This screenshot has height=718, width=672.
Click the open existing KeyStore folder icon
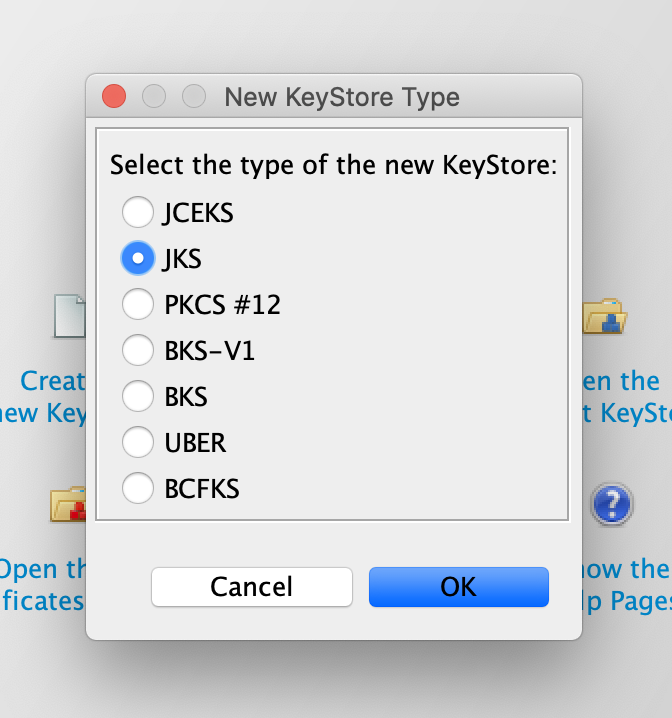[605, 316]
